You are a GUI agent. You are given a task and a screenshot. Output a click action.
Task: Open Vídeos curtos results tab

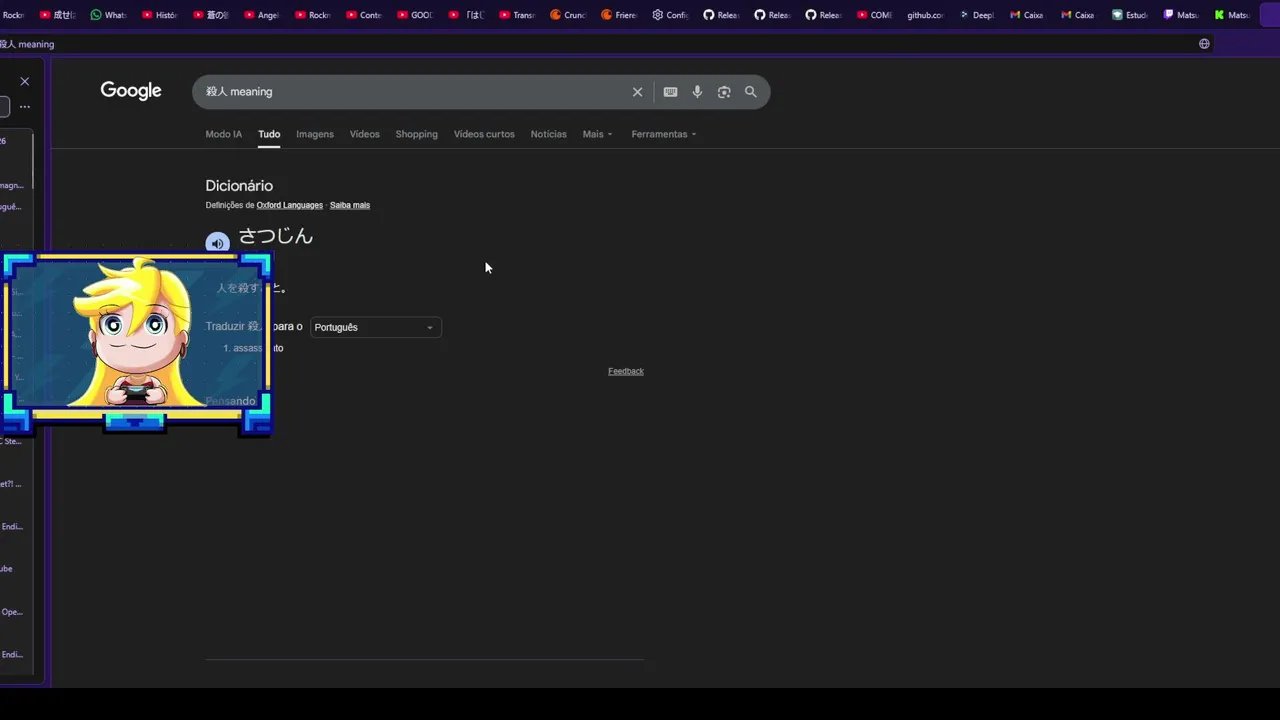coord(484,134)
